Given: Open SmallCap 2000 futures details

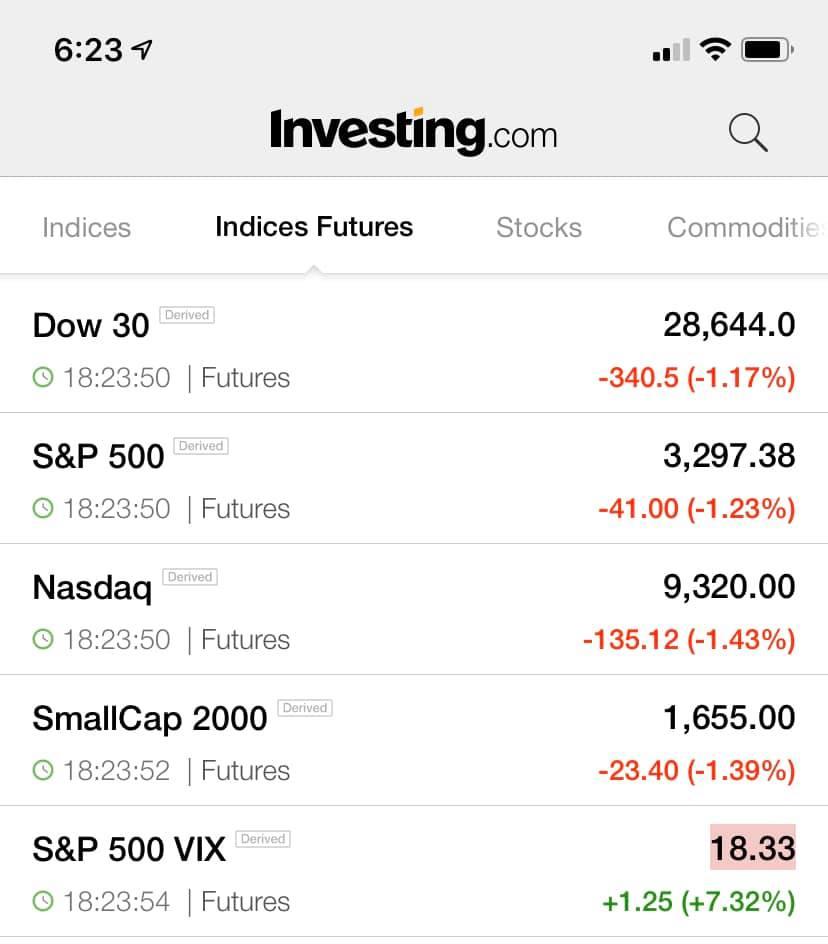Looking at the screenshot, I should [x=400, y=741].
